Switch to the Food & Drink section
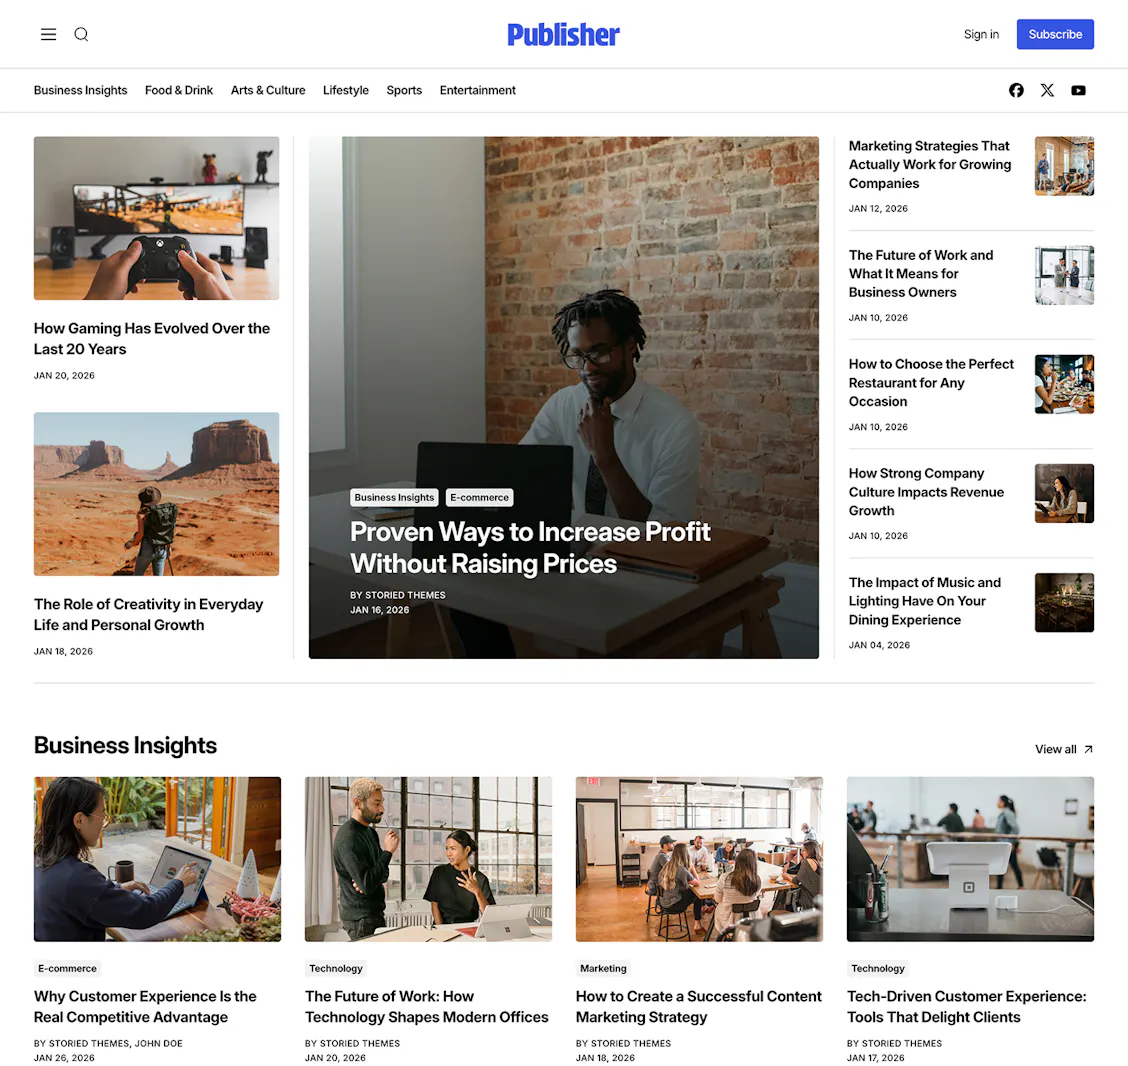 pyautogui.click(x=178, y=90)
